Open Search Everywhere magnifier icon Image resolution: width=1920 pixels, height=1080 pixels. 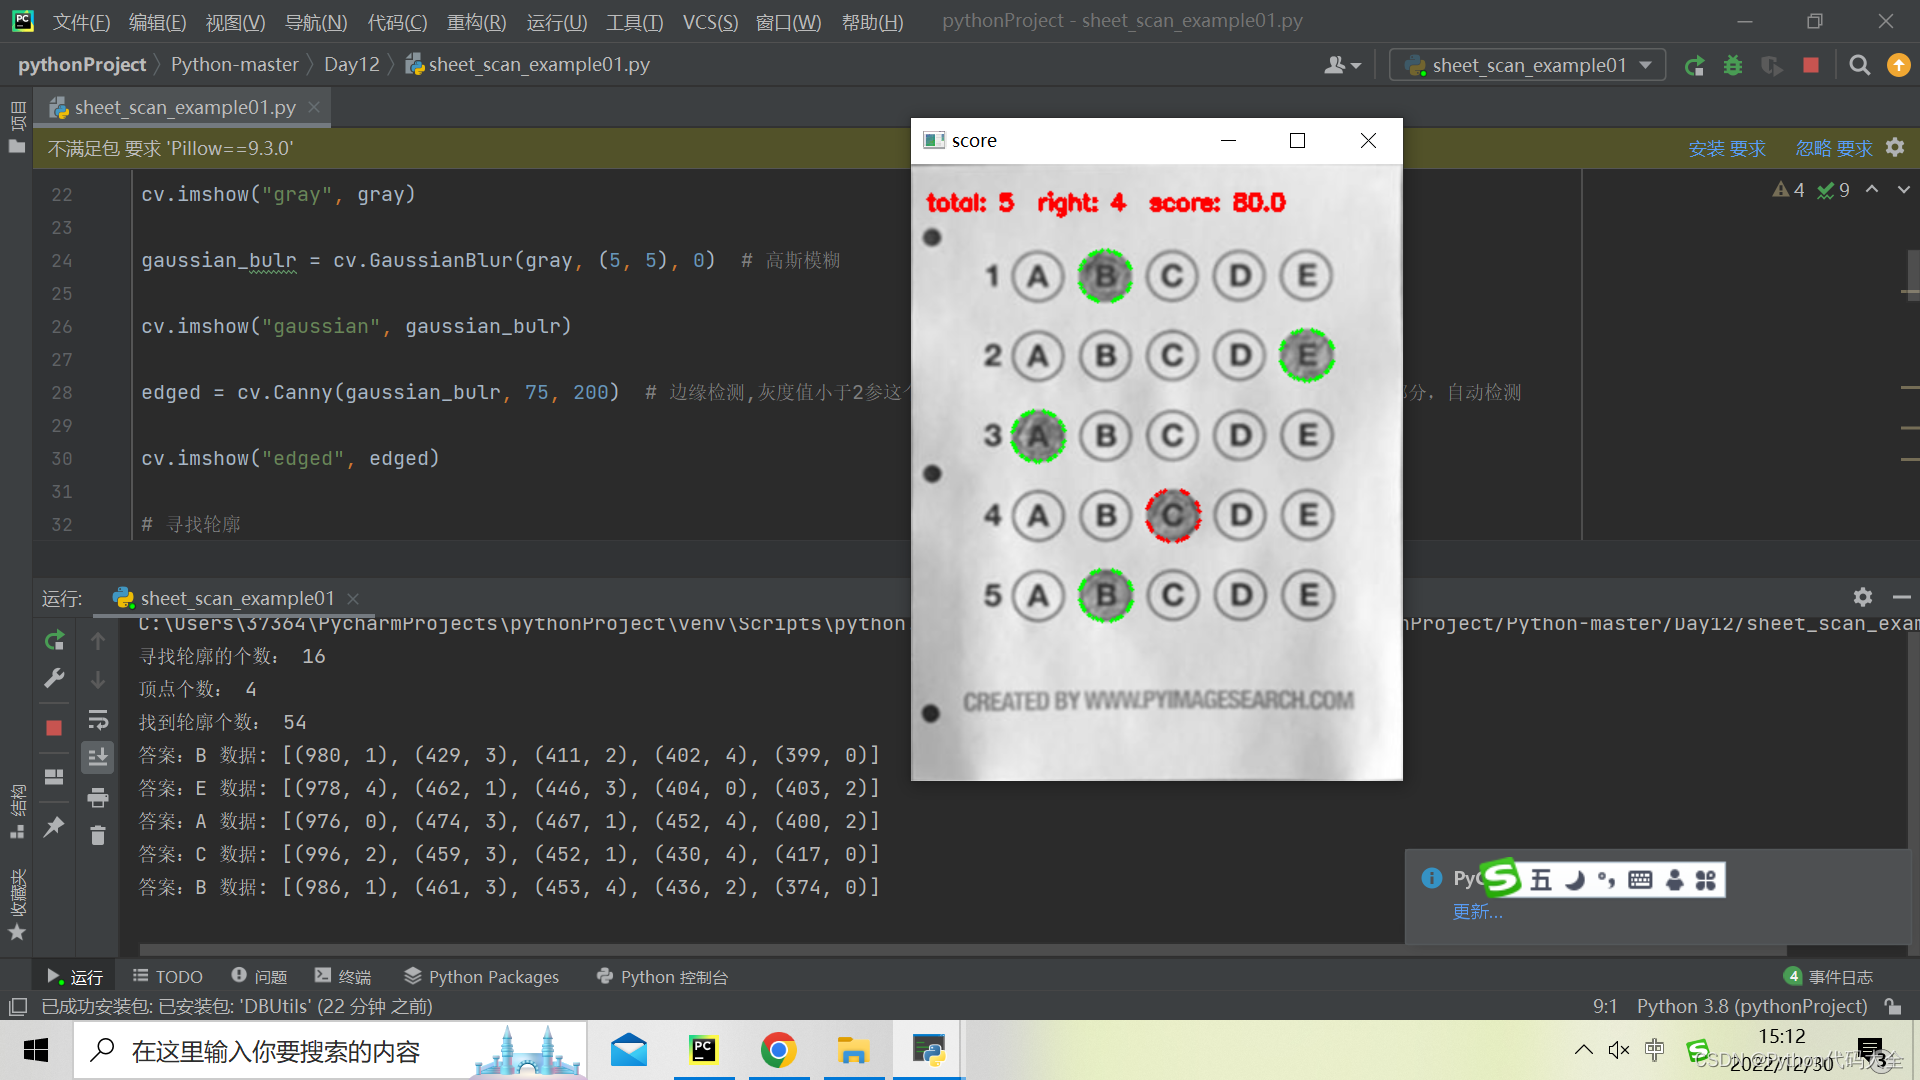(1859, 66)
